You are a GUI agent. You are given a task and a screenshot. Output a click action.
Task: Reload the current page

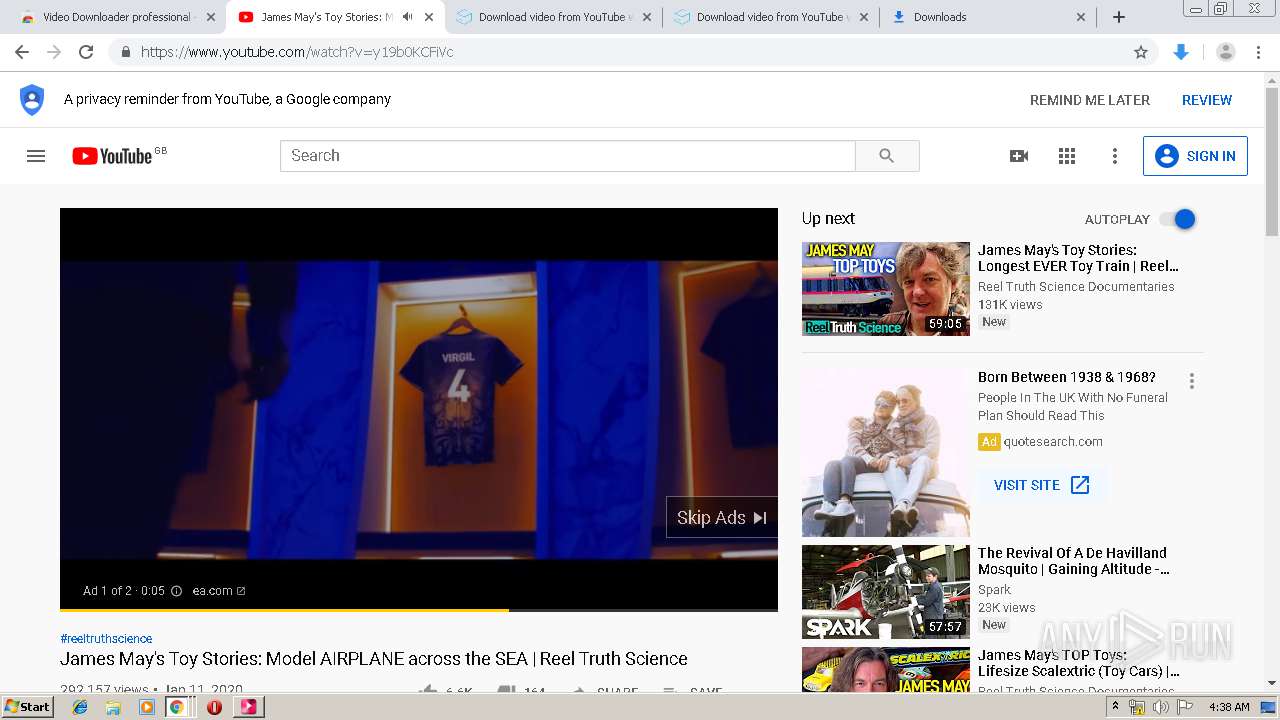point(86,52)
